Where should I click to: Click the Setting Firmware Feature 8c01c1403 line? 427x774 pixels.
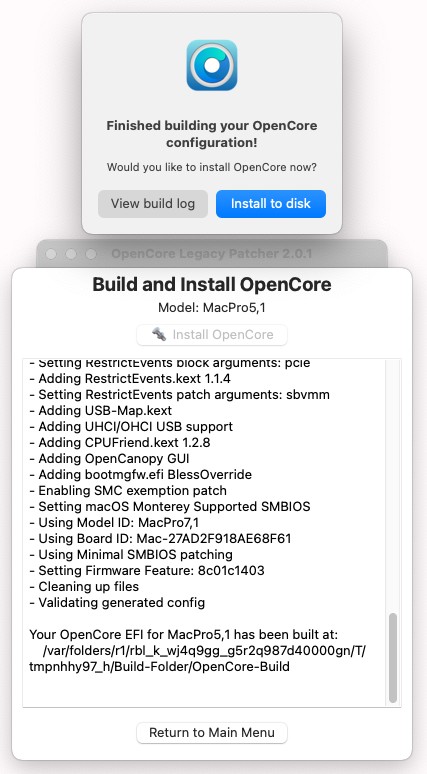147,571
